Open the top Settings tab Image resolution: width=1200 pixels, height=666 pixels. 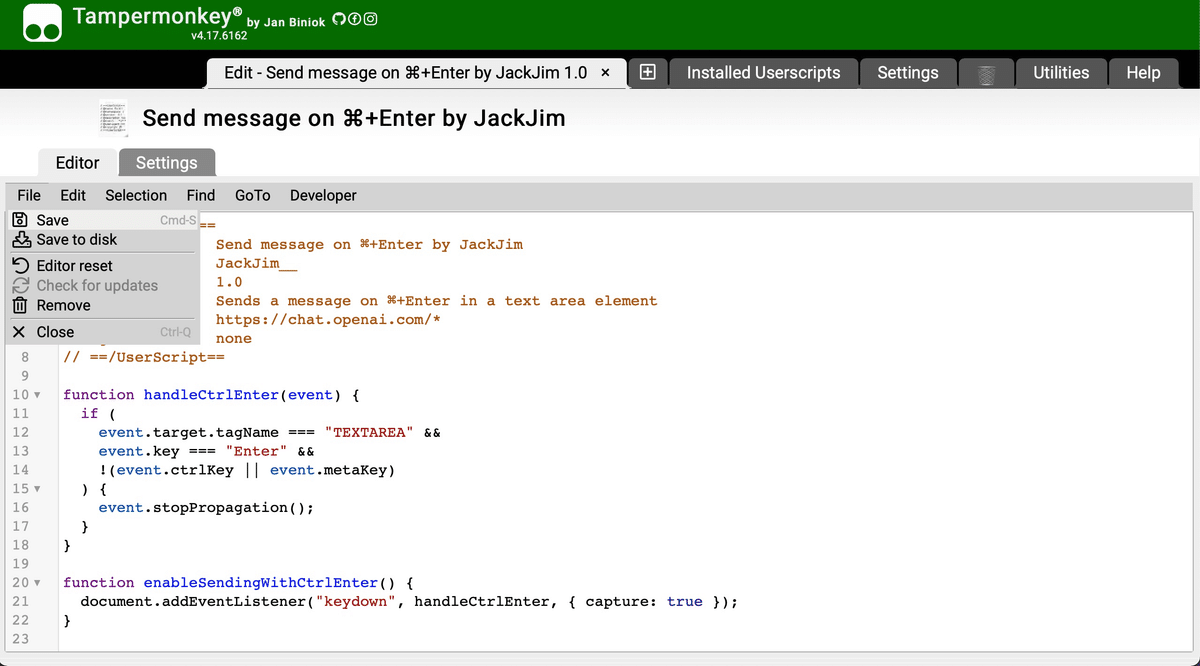point(908,73)
